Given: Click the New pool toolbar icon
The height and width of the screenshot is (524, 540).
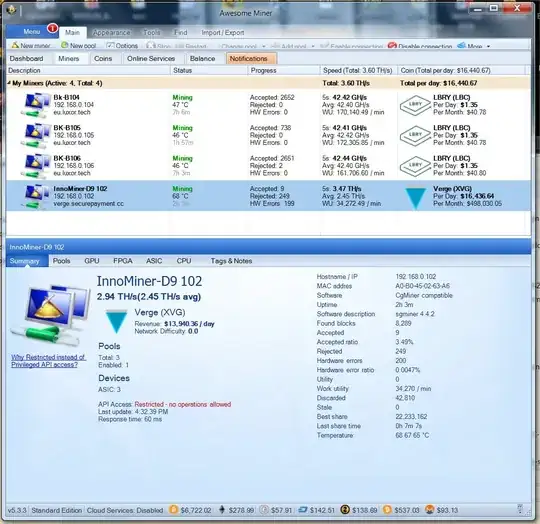Looking at the screenshot, I should [x=64, y=45].
